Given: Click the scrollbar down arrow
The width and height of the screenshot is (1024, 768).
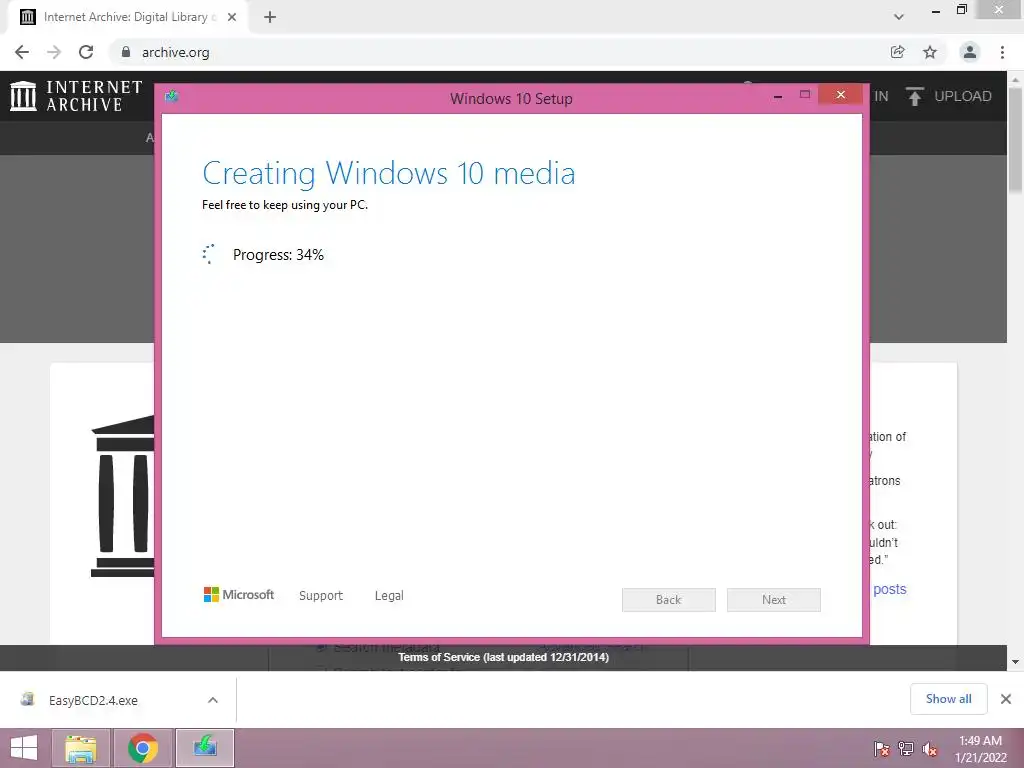Looking at the screenshot, I should [1015, 662].
